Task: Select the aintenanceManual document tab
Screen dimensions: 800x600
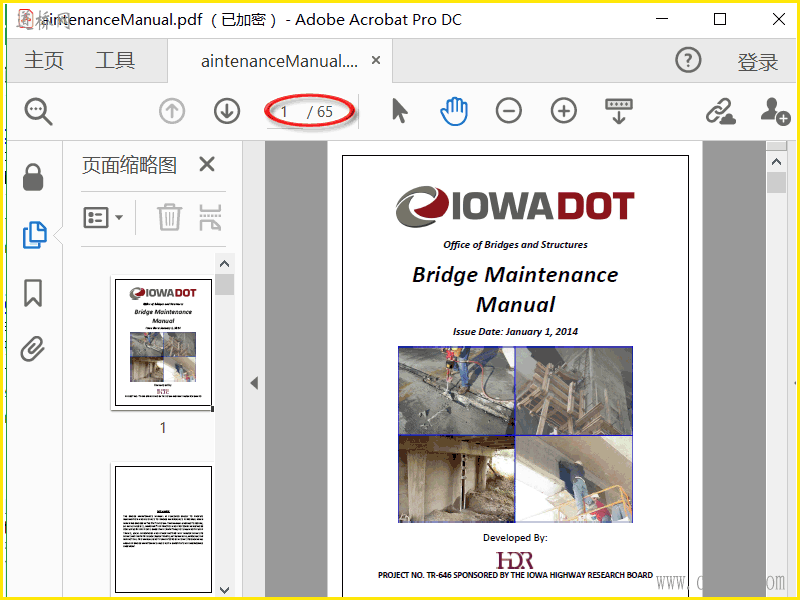Action: point(279,61)
